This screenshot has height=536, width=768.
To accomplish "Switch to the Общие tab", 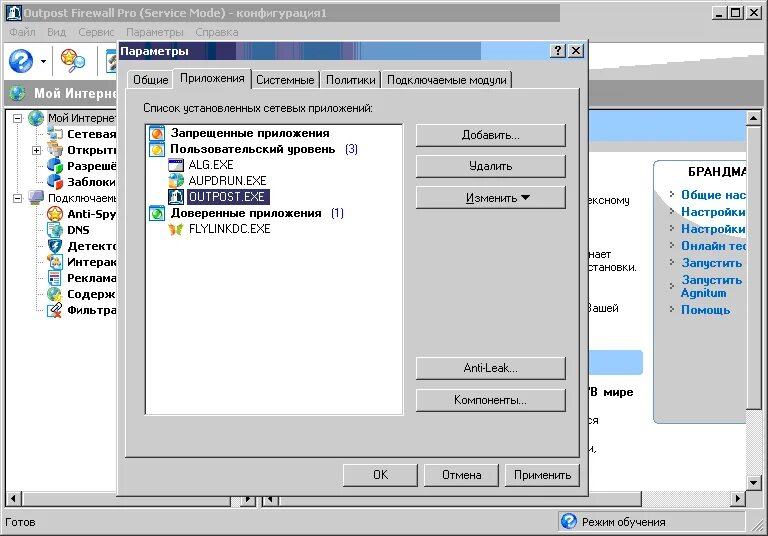I will (150, 80).
